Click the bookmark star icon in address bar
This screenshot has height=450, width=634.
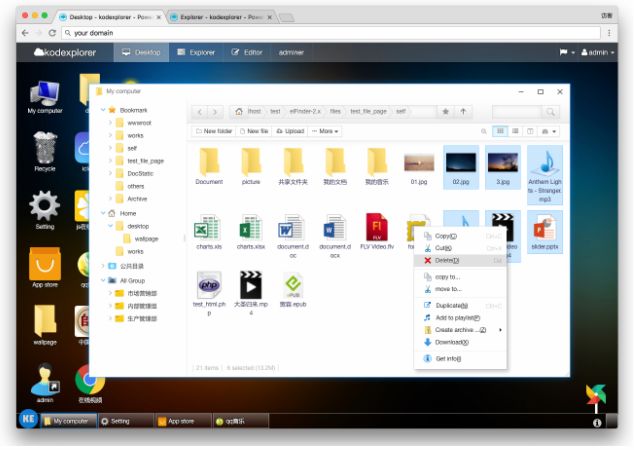(445, 111)
